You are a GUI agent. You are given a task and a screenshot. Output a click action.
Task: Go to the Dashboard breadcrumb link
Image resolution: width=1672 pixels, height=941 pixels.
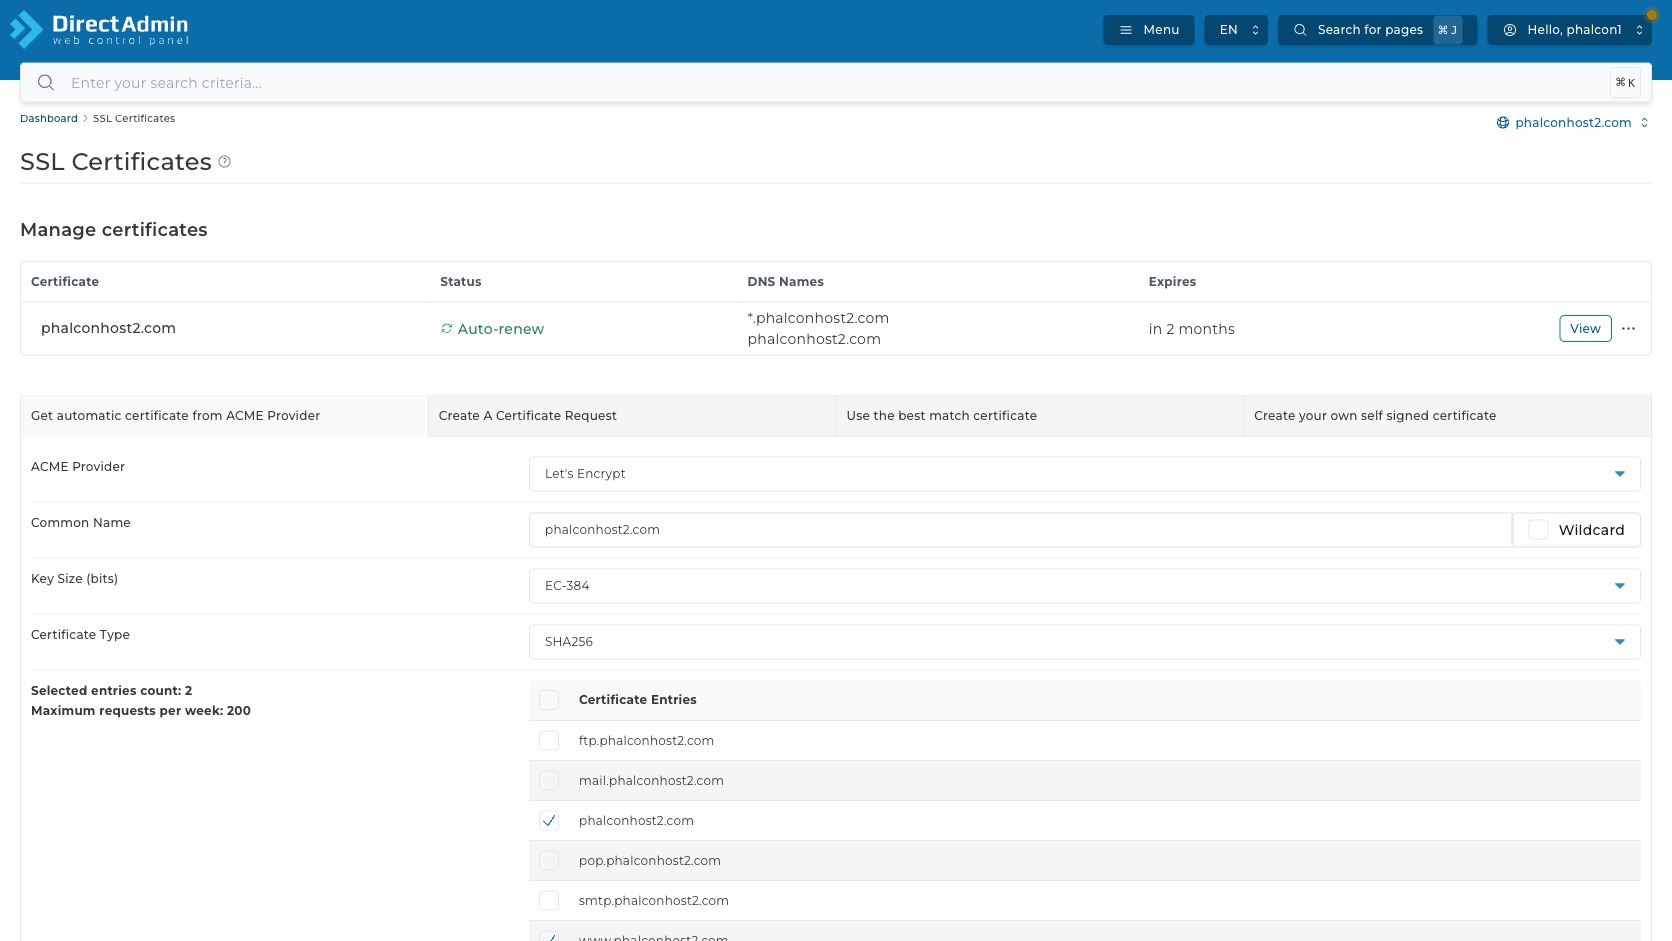point(49,118)
